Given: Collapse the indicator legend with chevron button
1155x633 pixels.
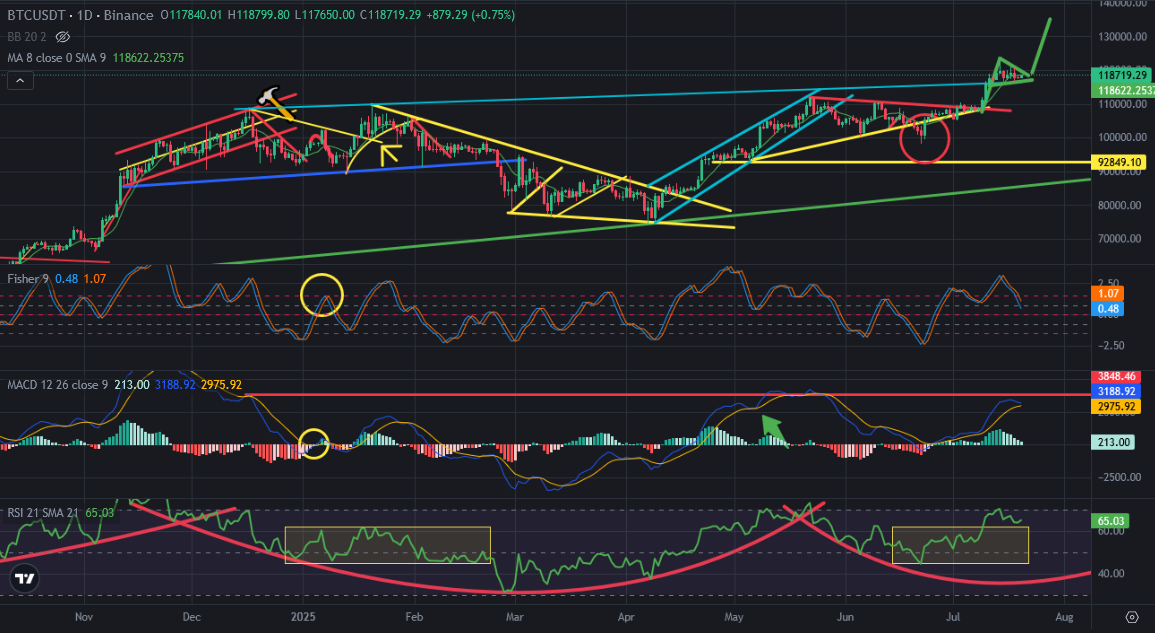Looking at the screenshot, I should pos(20,80).
